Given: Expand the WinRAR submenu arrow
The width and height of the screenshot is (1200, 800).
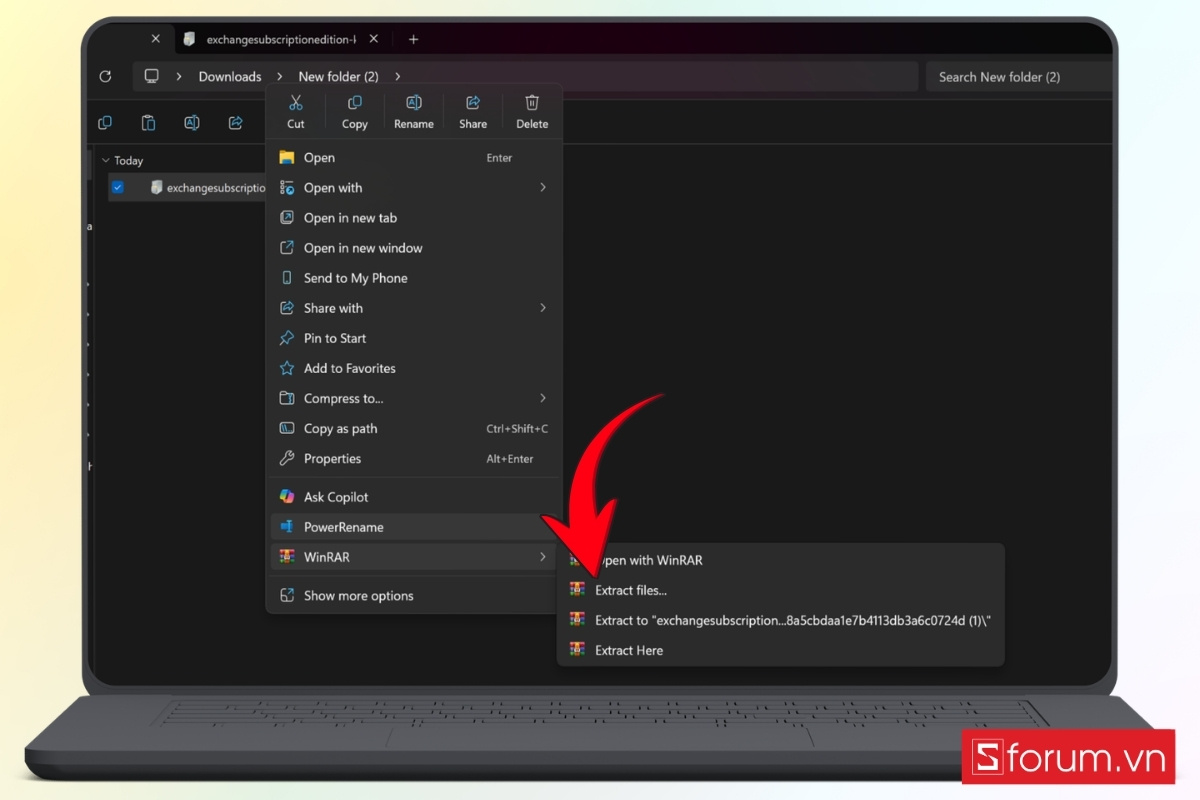Looking at the screenshot, I should click(543, 557).
